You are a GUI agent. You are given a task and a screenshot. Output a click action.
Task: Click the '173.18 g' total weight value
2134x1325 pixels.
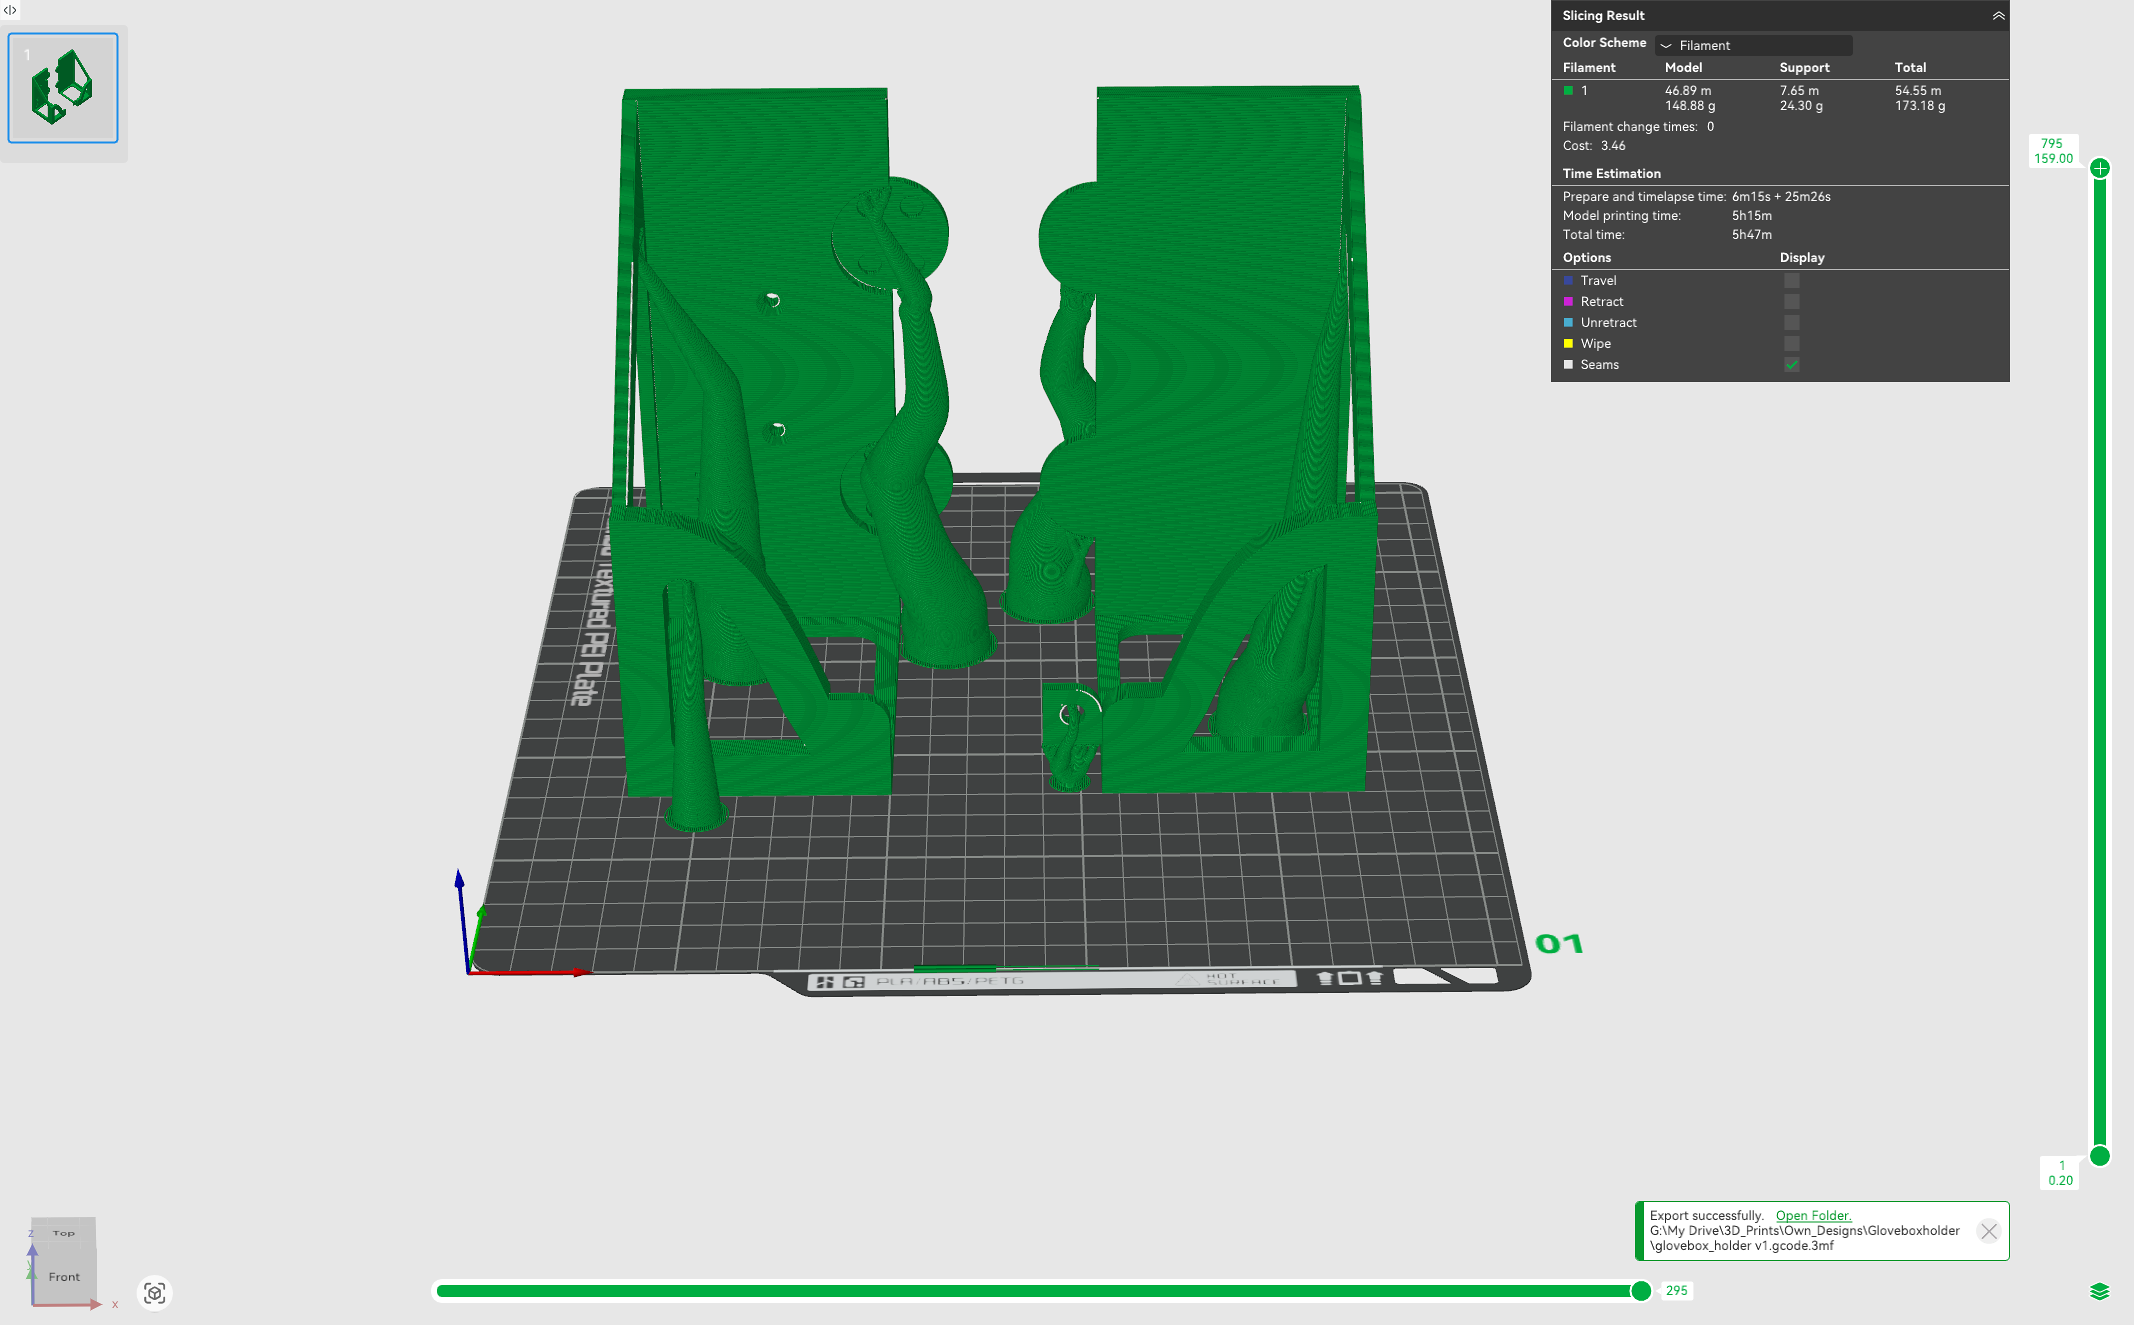coord(1920,106)
